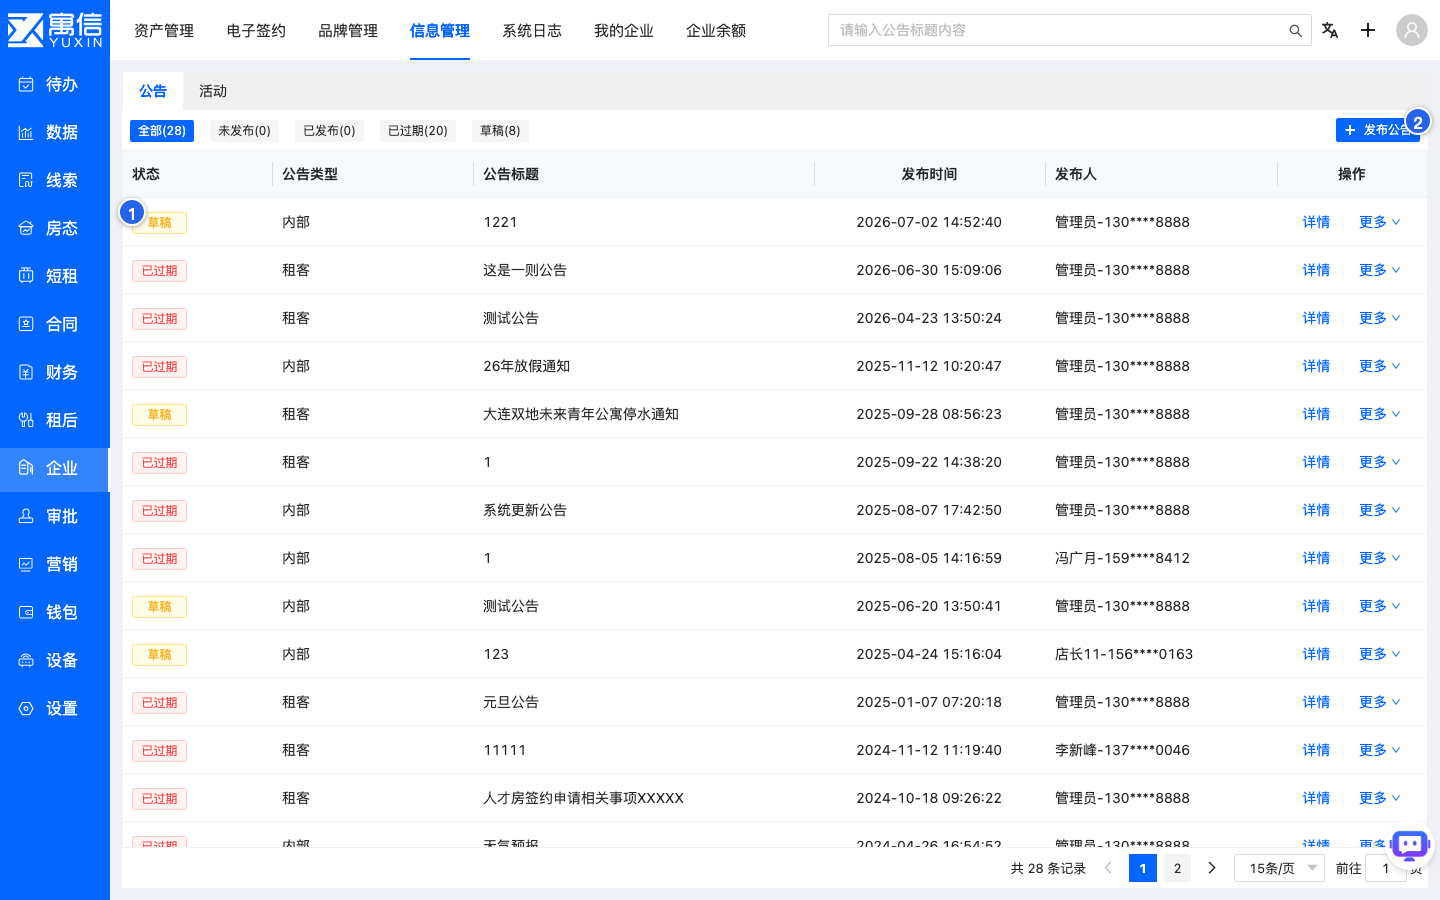Expand 更多 for 系统更新公告 row
Image resolution: width=1440 pixels, height=900 pixels.
1379,510
